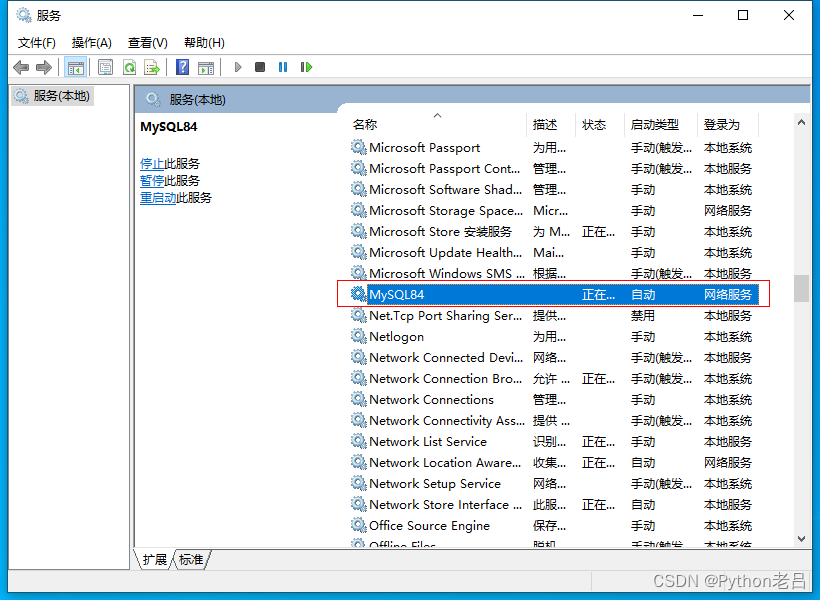Sort by the 启动类型 column header
Screen dimensions: 820x600
[661, 124]
